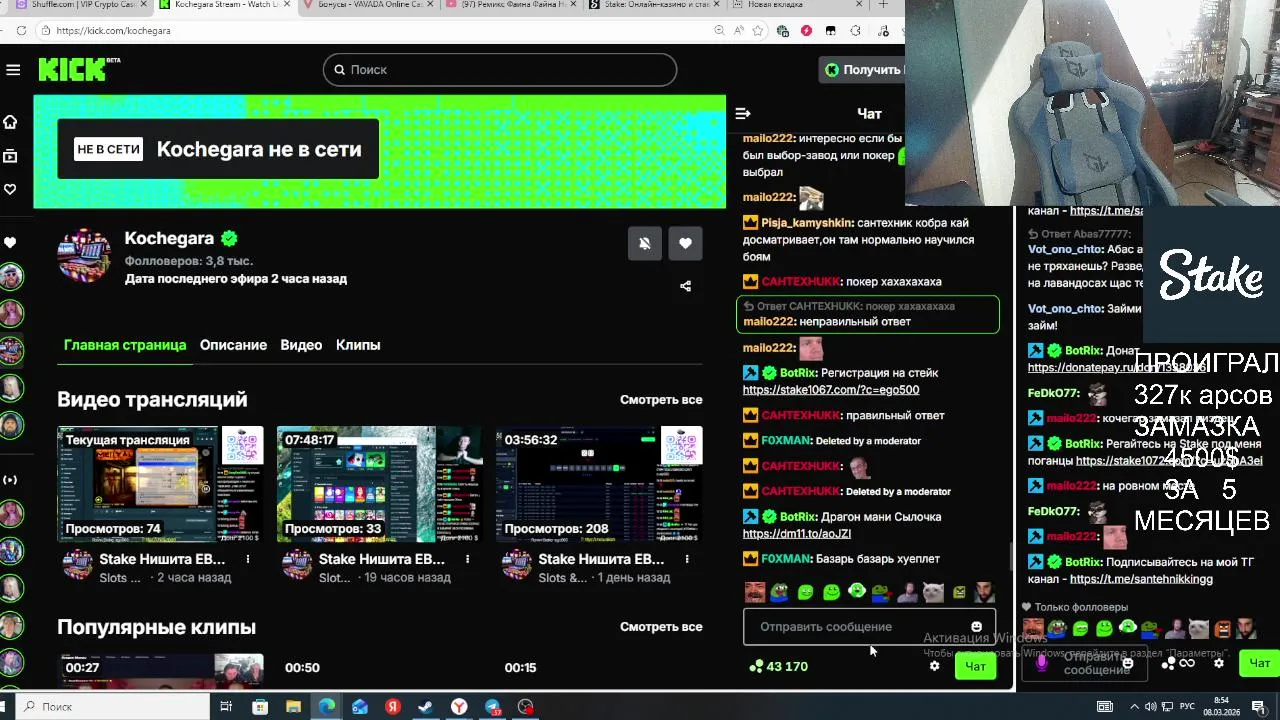Open the Following heart icon in sidebar

10,189
